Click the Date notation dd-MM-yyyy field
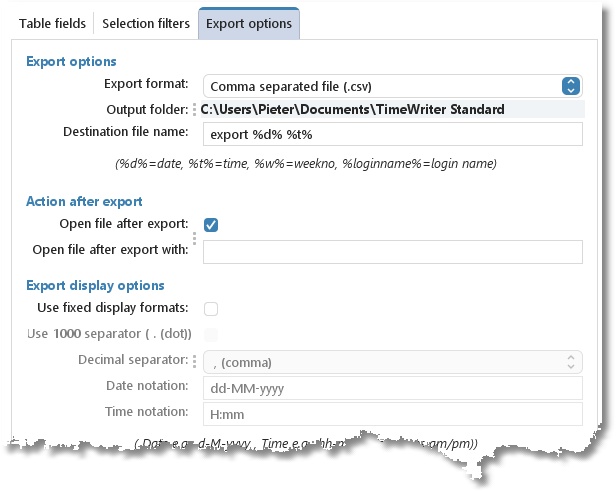616x494 pixels. pos(392,388)
